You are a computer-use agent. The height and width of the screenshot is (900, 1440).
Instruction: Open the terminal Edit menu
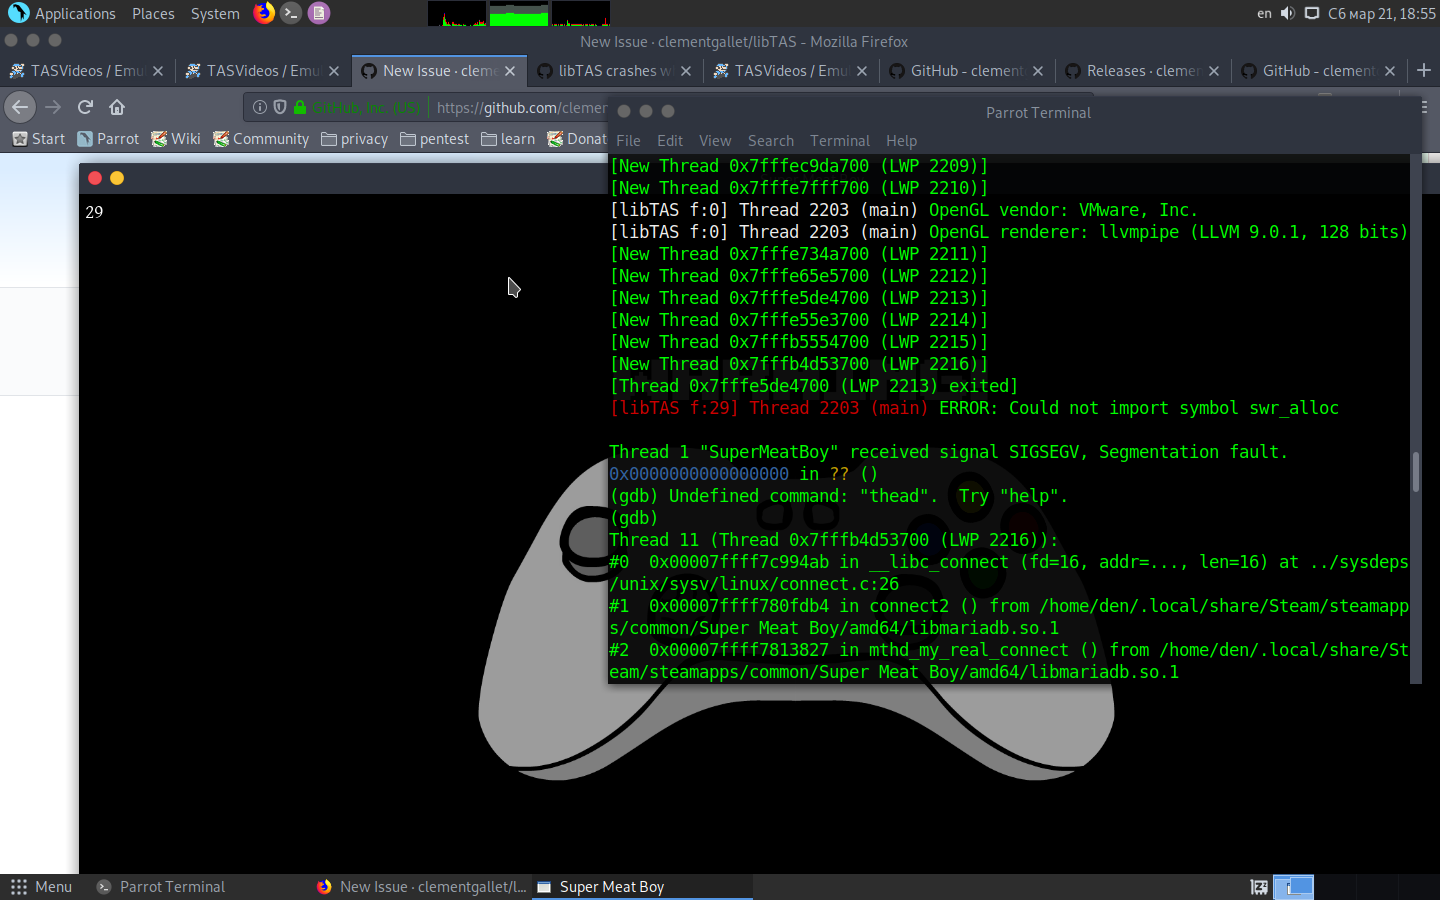click(670, 141)
